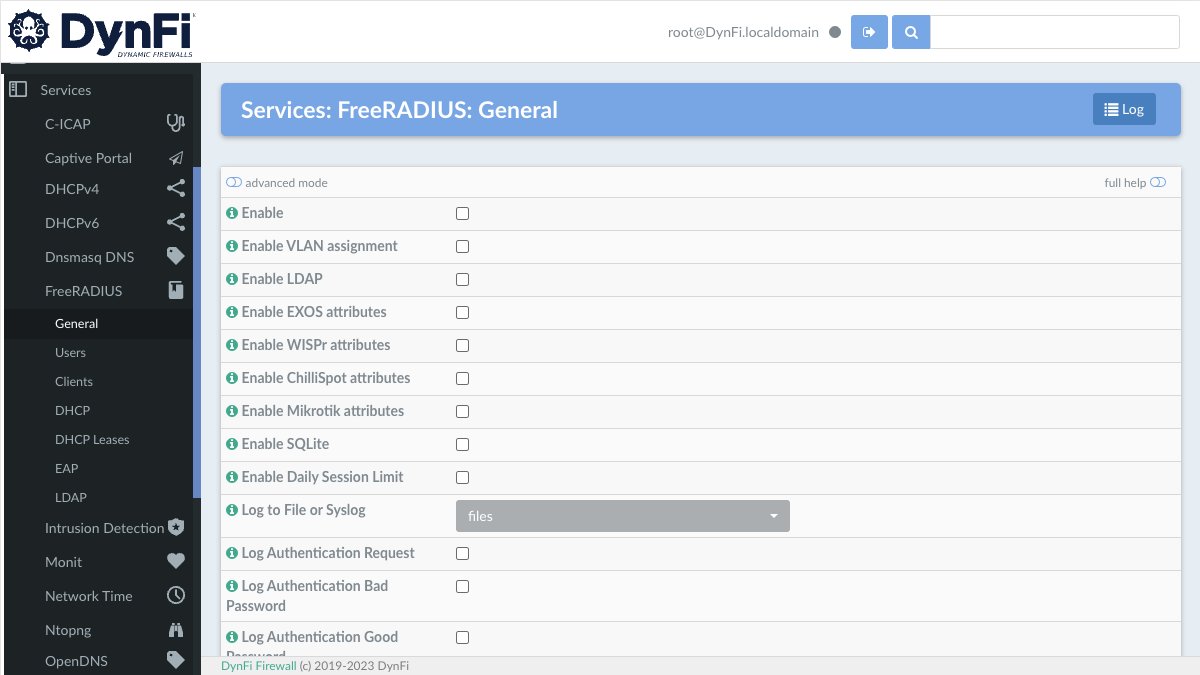
Task: Show help info icon for Log to File or Syslog
Action: 232,510
